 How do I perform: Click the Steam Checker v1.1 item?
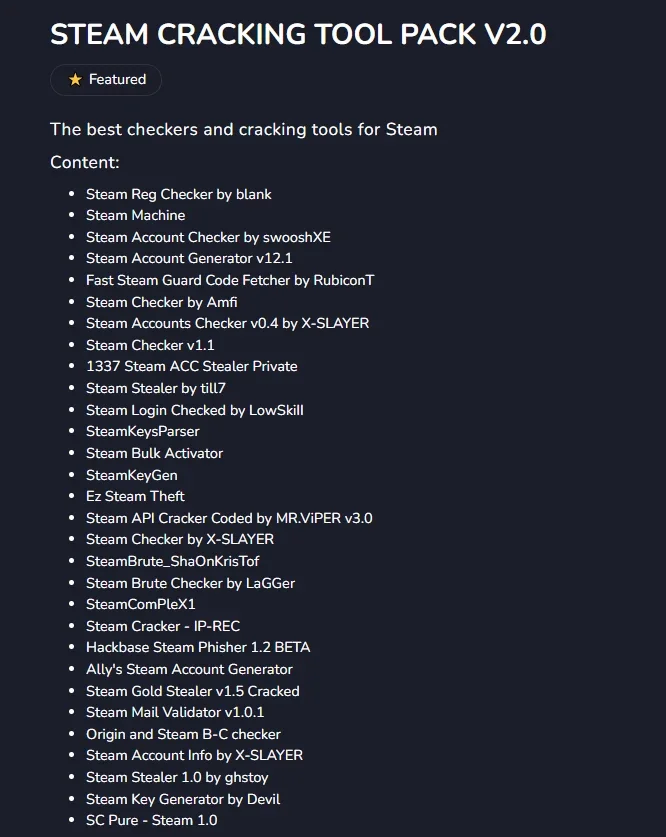click(150, 345)
